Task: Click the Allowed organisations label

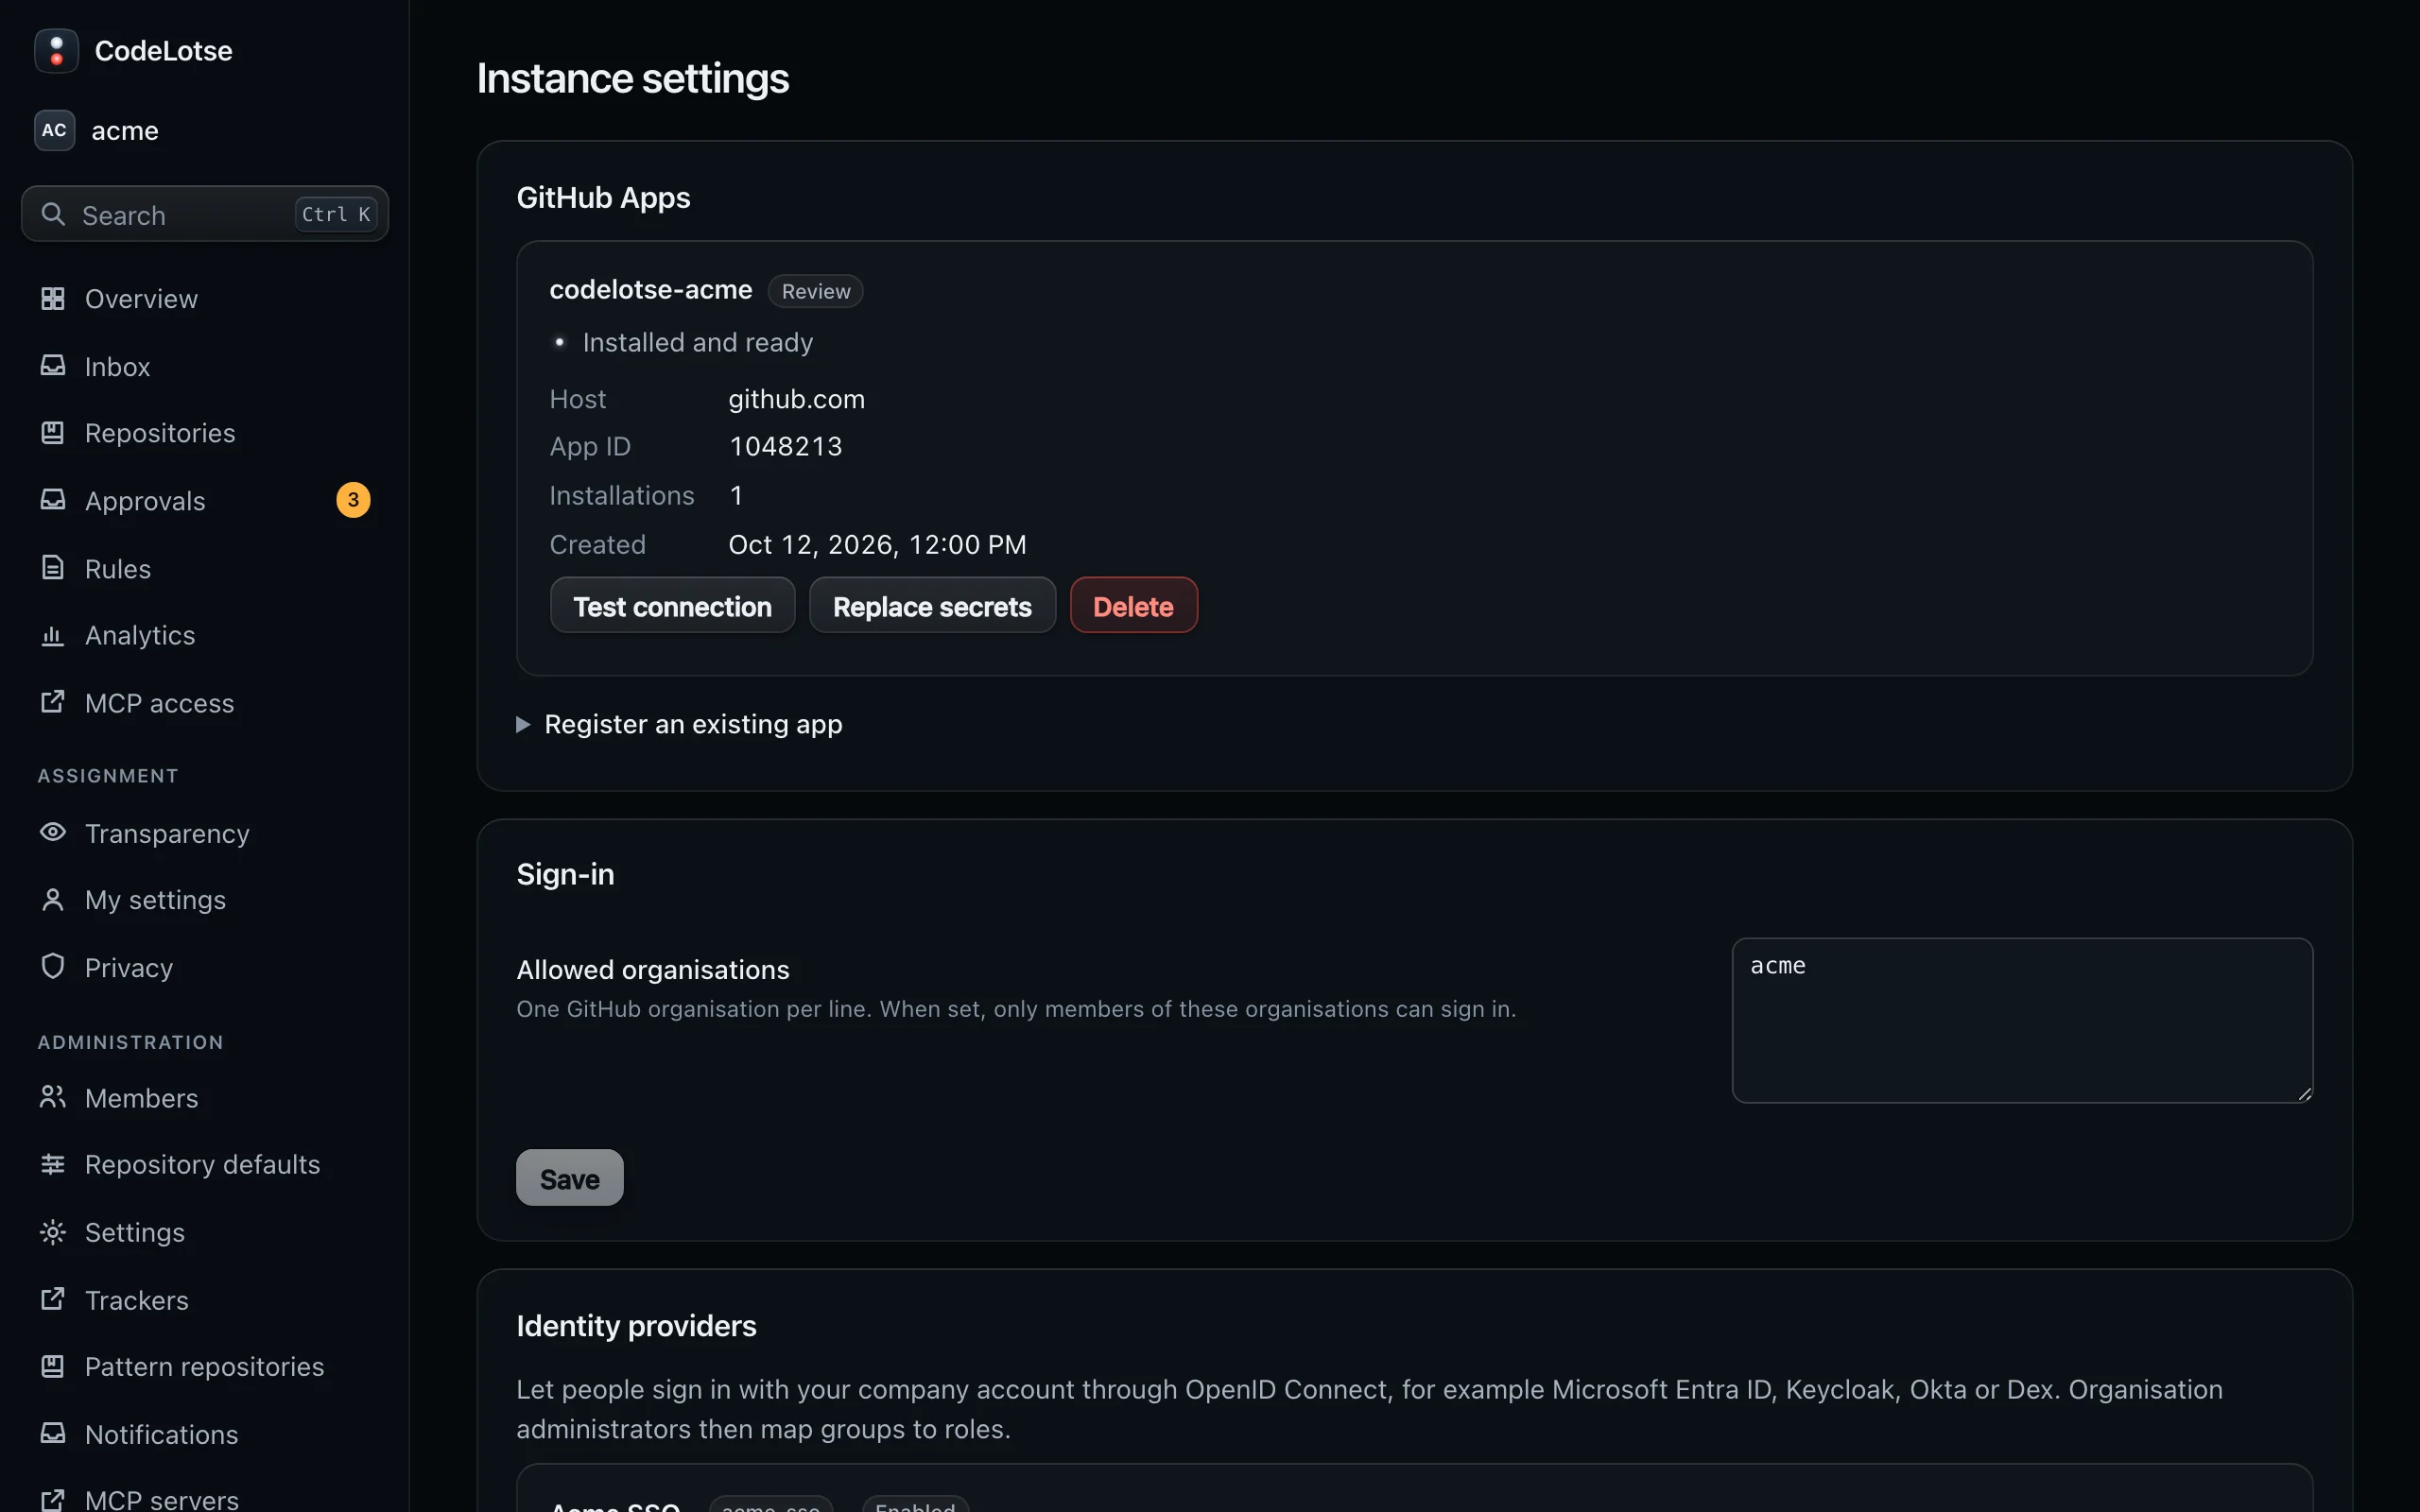Action: point(653,970)
